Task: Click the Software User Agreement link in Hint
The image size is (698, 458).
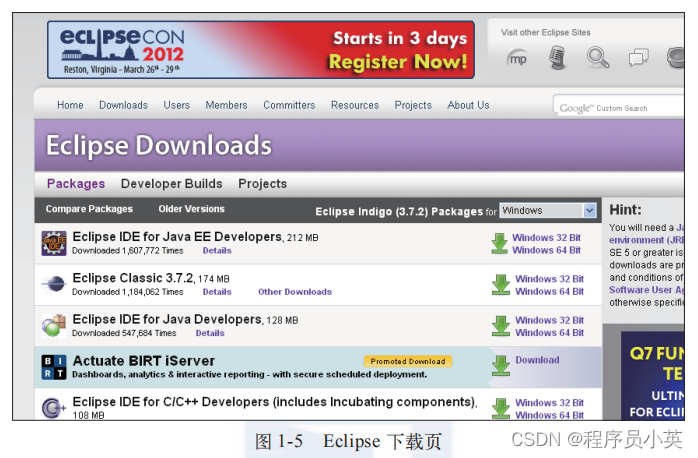Action: click(646, 290)
